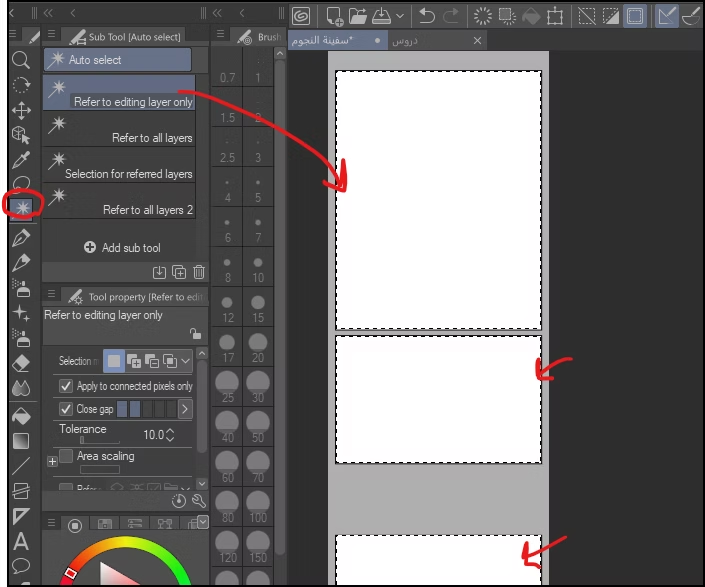This screenshot has width=705, height=587.
Task: Click the Tolerance slider
Action: [100, 440]
